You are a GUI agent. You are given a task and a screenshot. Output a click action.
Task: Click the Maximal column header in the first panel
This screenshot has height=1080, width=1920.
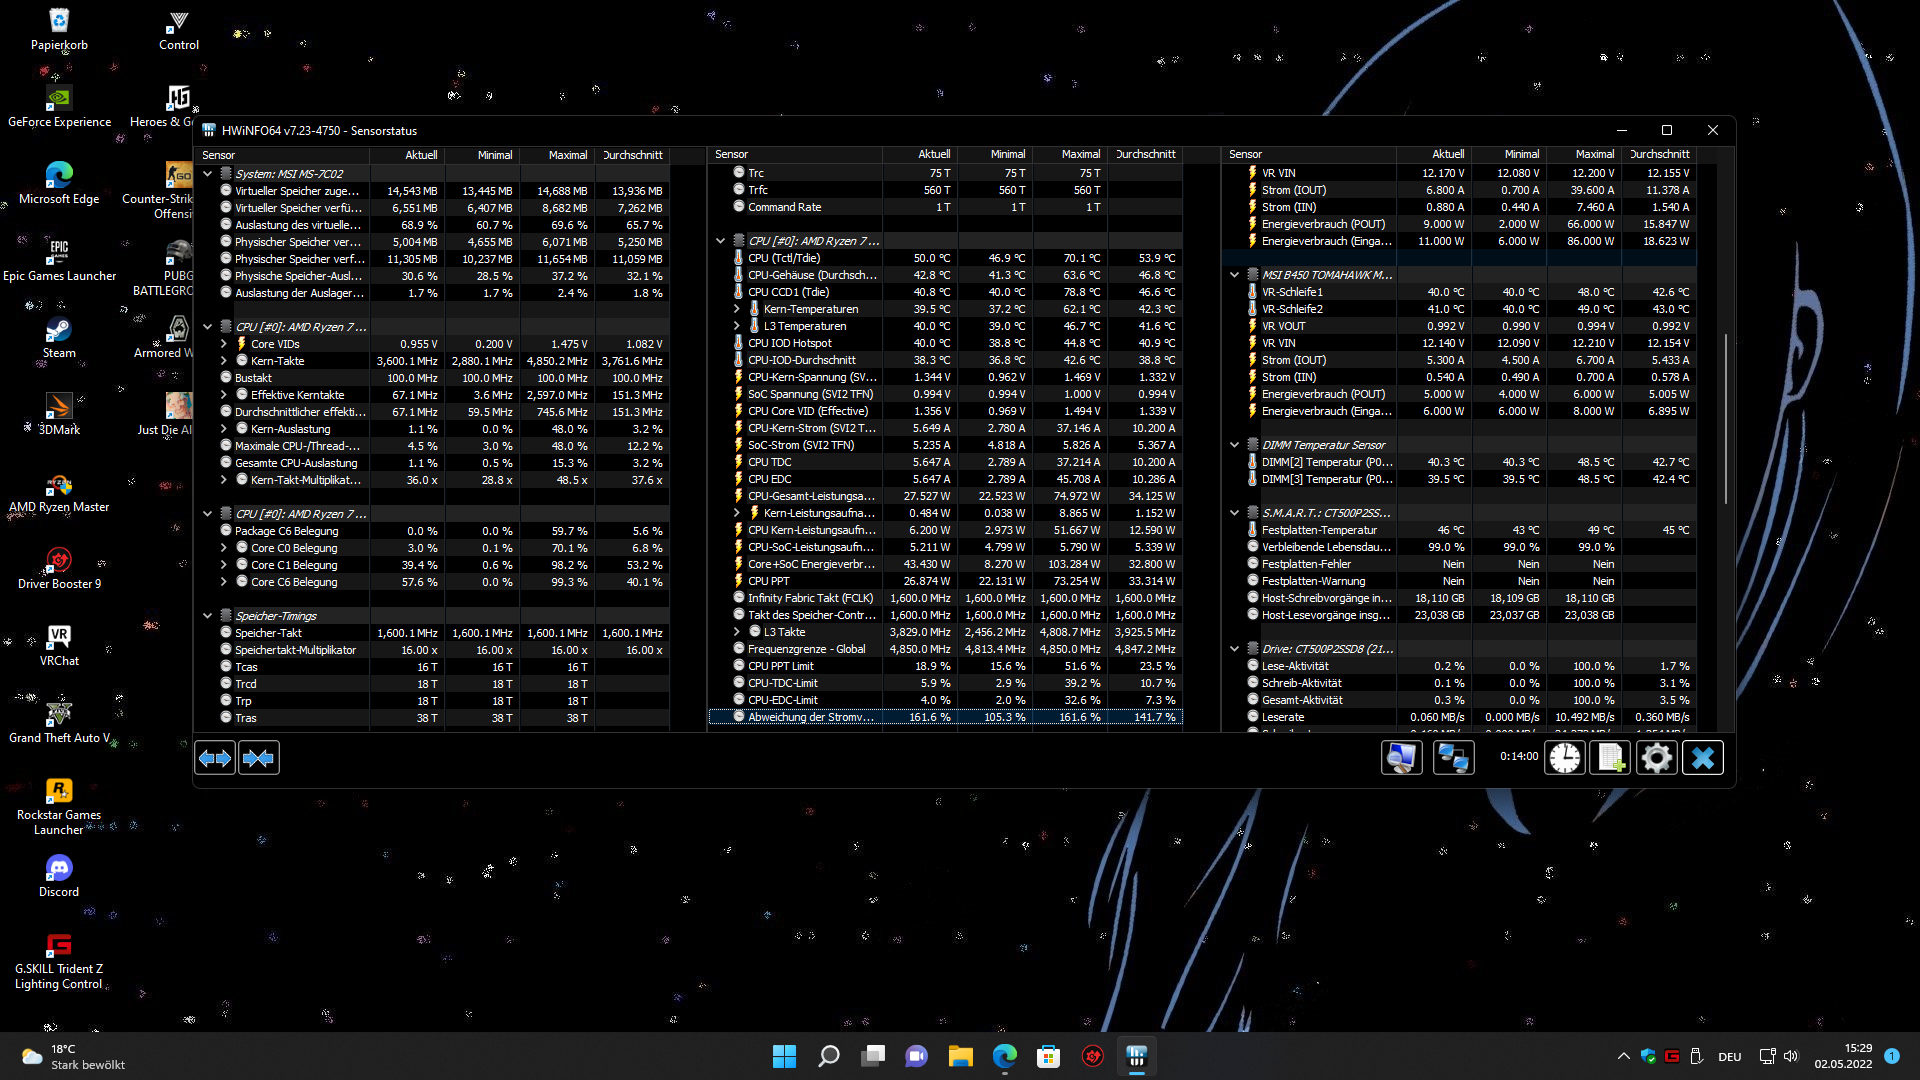coord(567,155)
